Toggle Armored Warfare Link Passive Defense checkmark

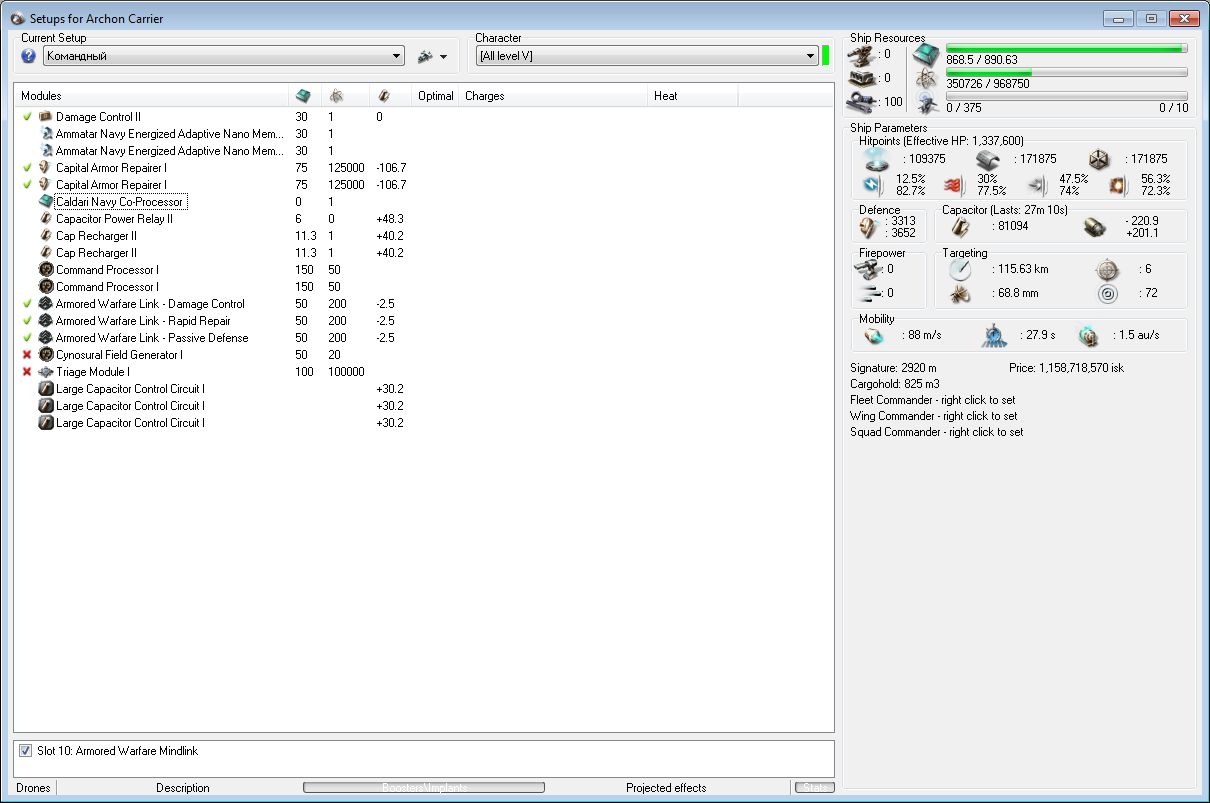(x=27, y=338)
